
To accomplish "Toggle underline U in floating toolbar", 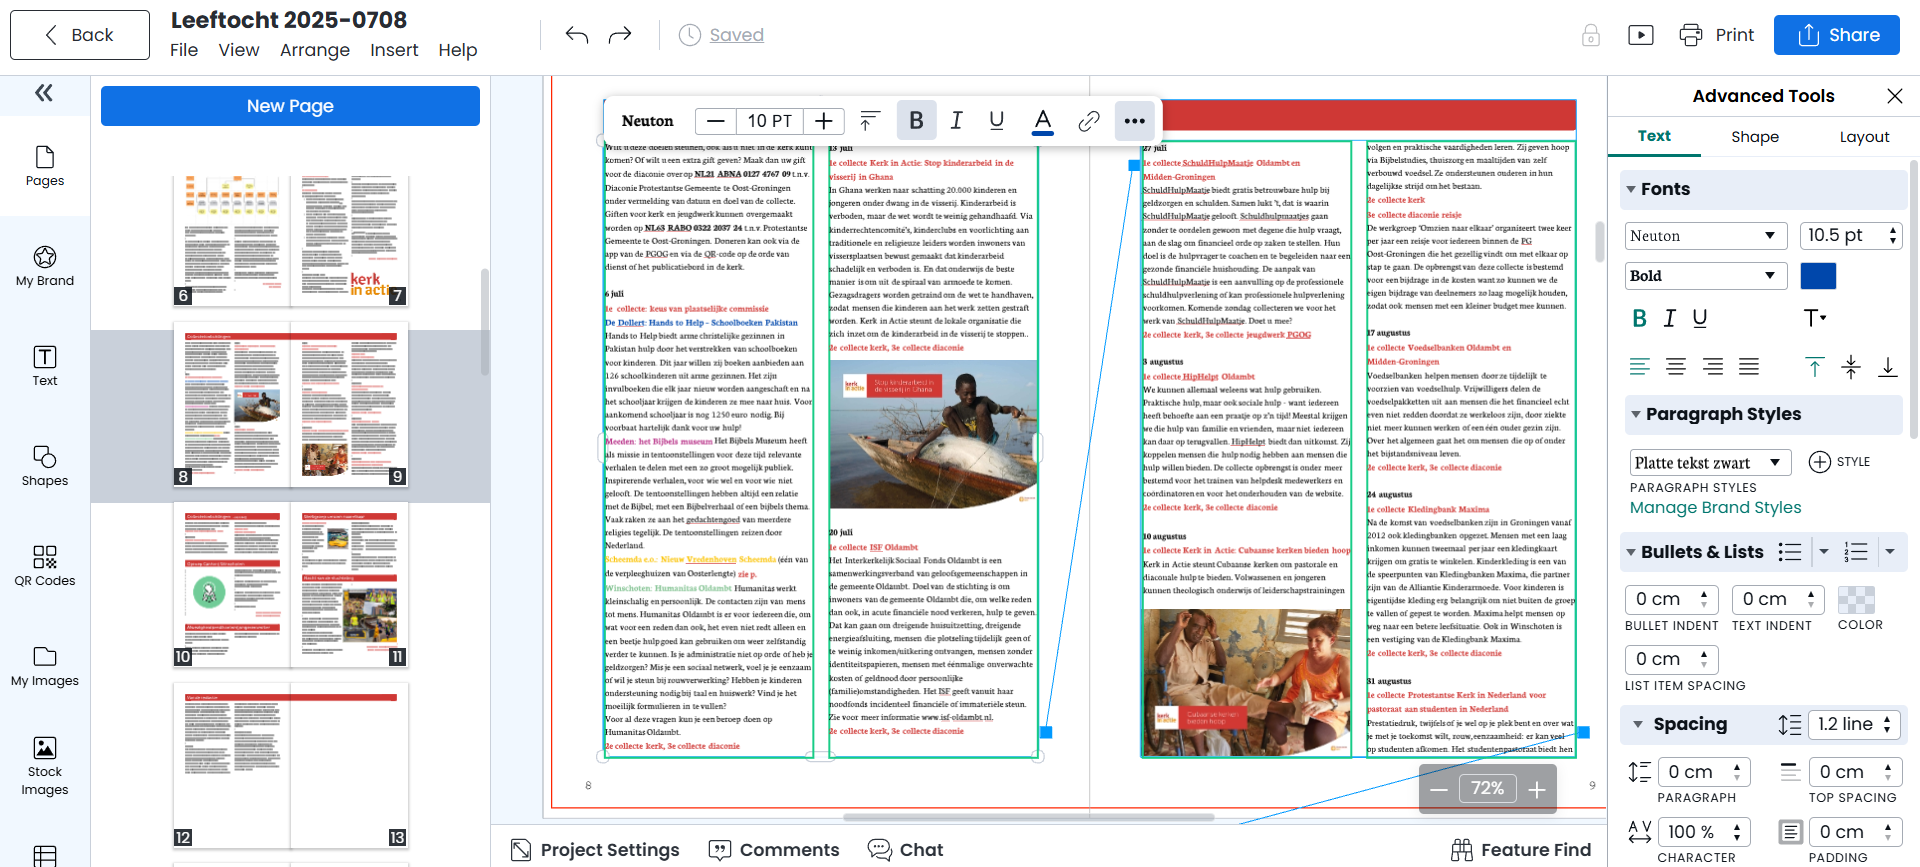I will (x=996, y=121).
